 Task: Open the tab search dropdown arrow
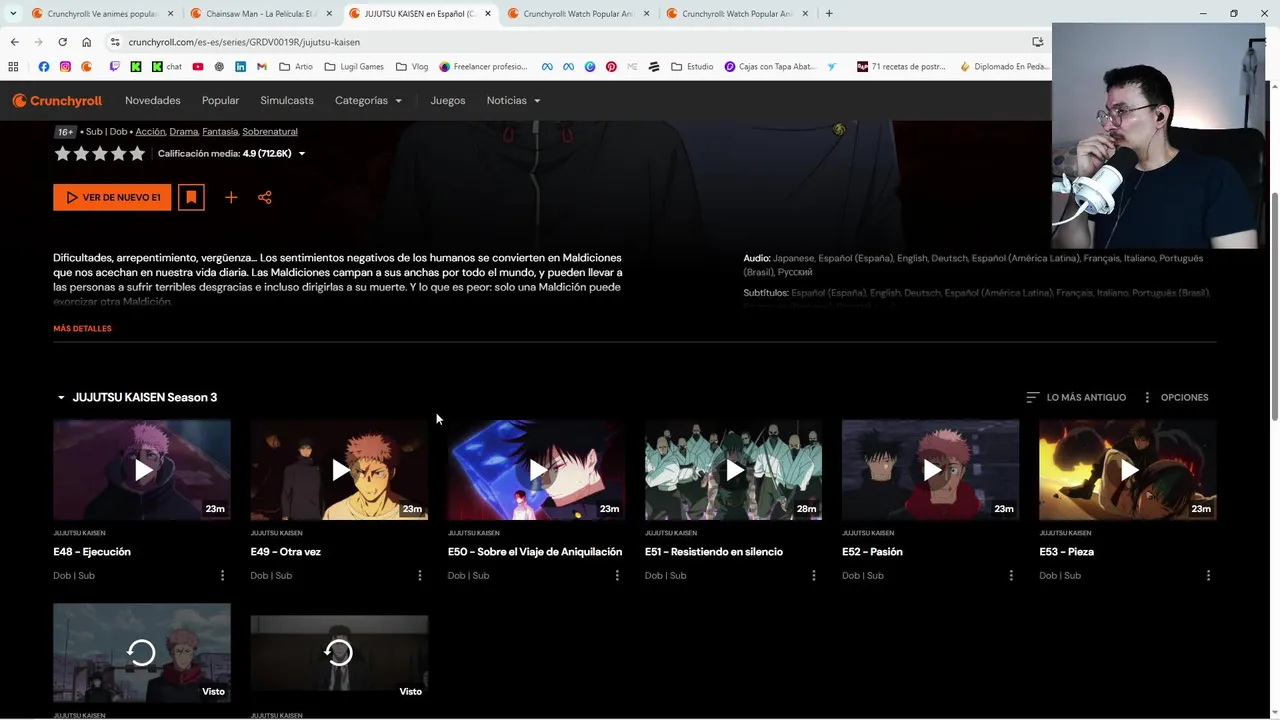[12, 14]
